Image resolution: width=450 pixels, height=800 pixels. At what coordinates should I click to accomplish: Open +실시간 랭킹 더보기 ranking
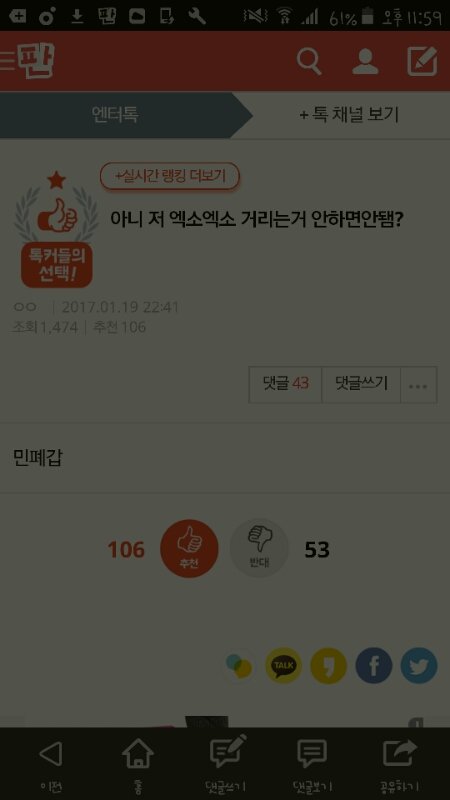[x=170, y=177]
